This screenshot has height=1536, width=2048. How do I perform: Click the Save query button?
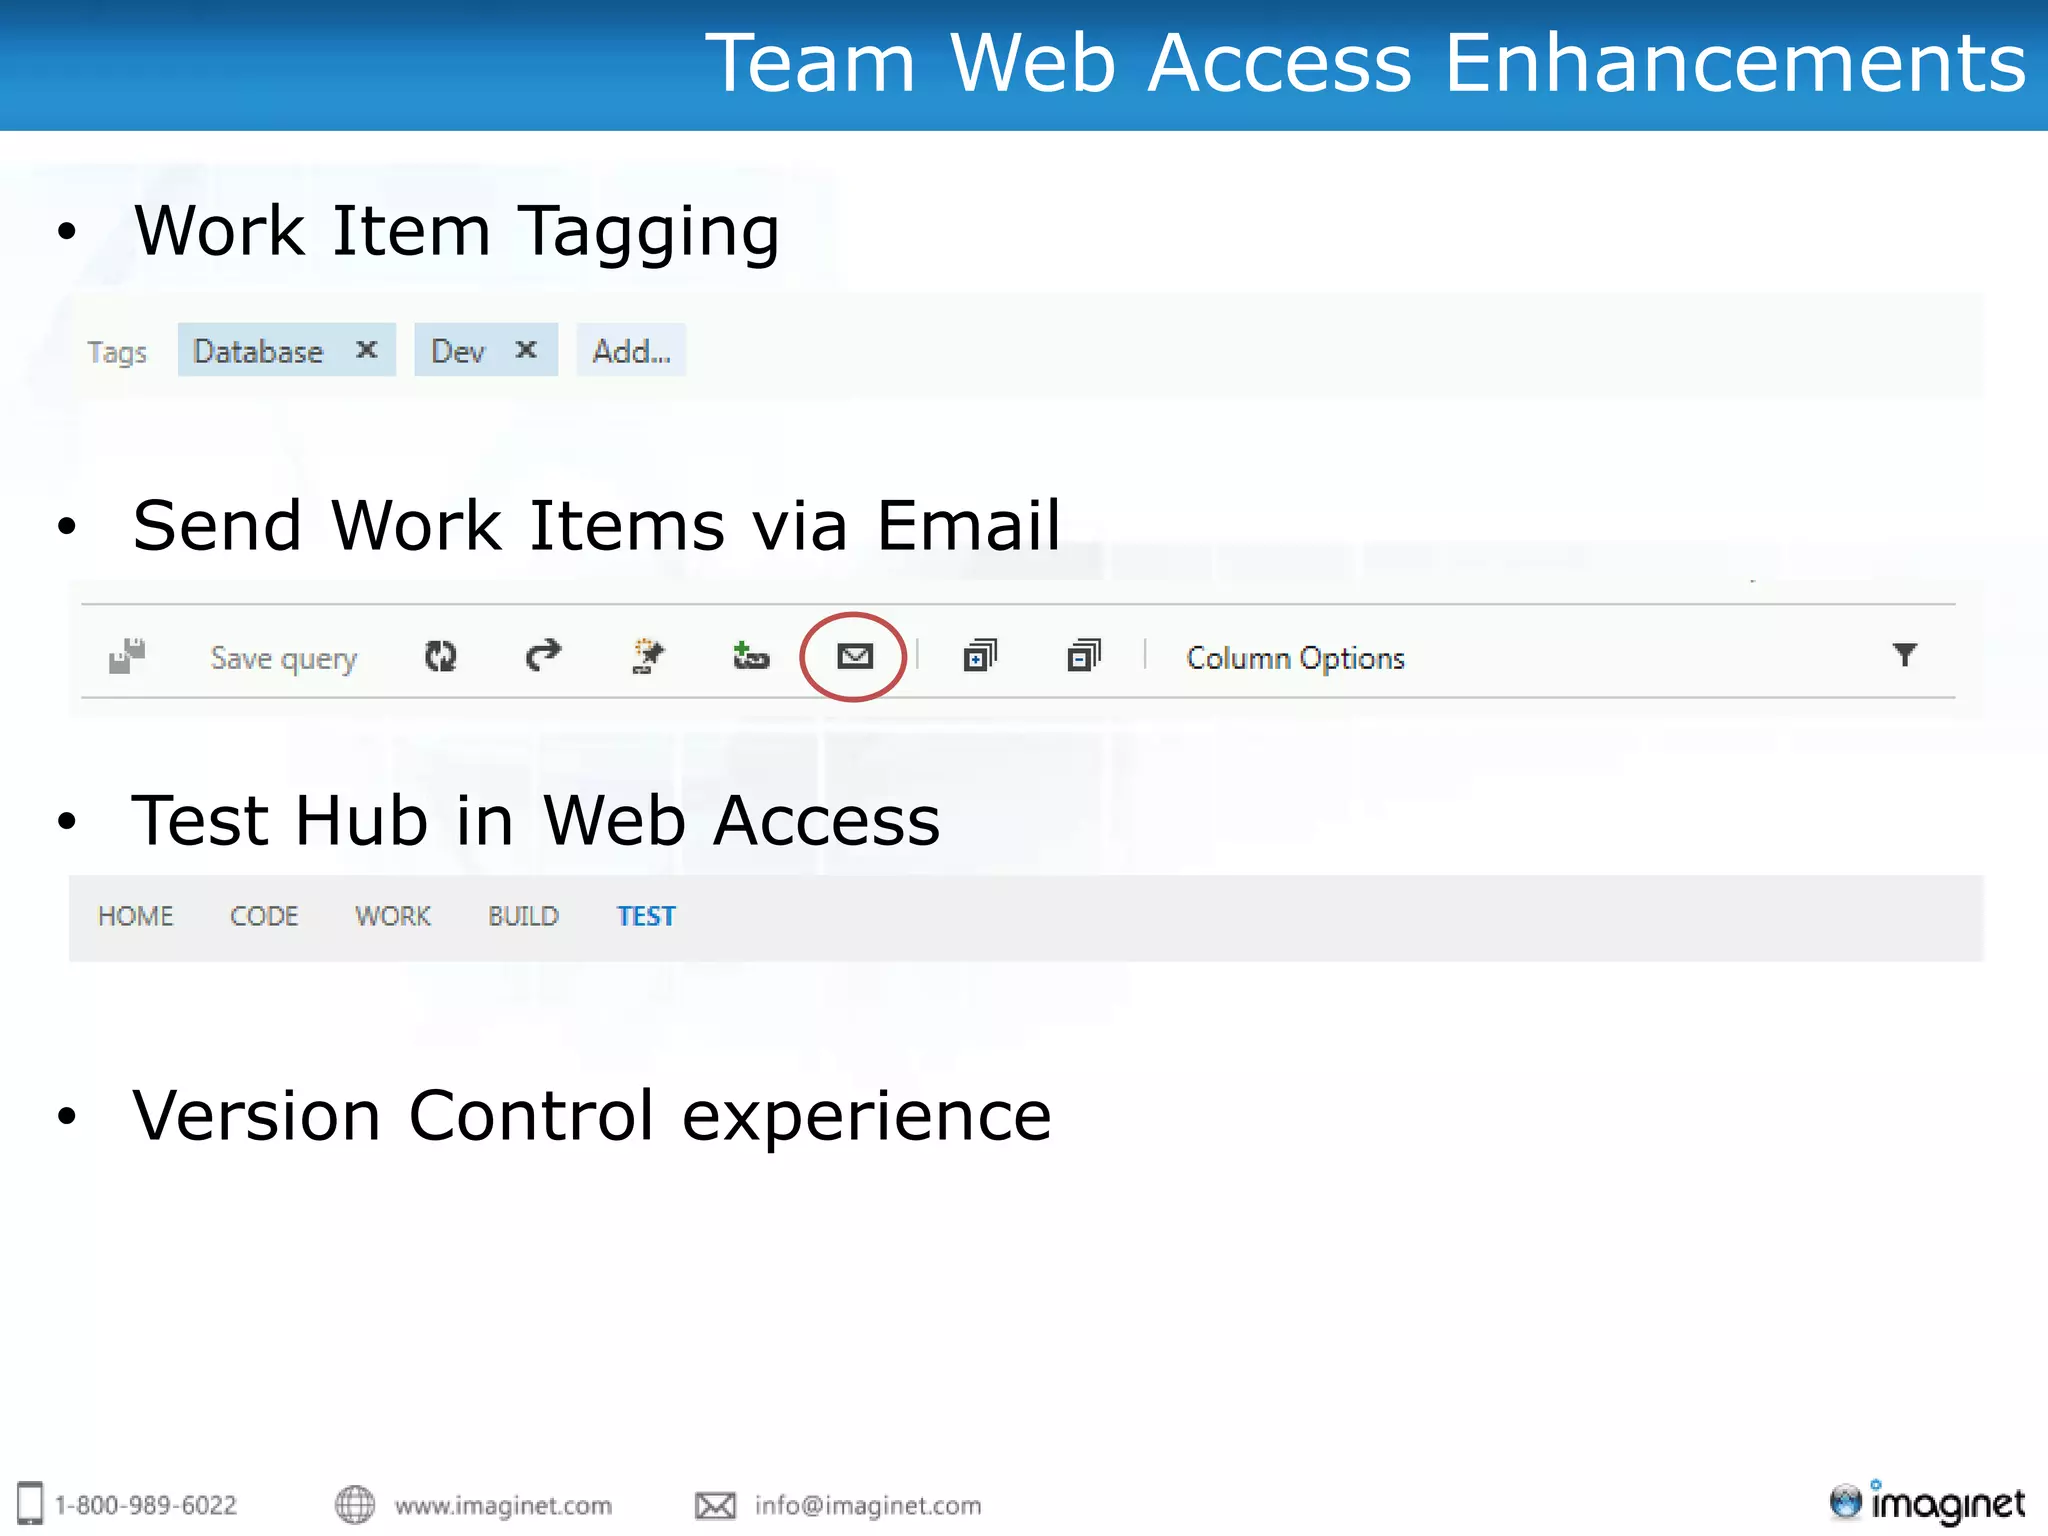283,659
